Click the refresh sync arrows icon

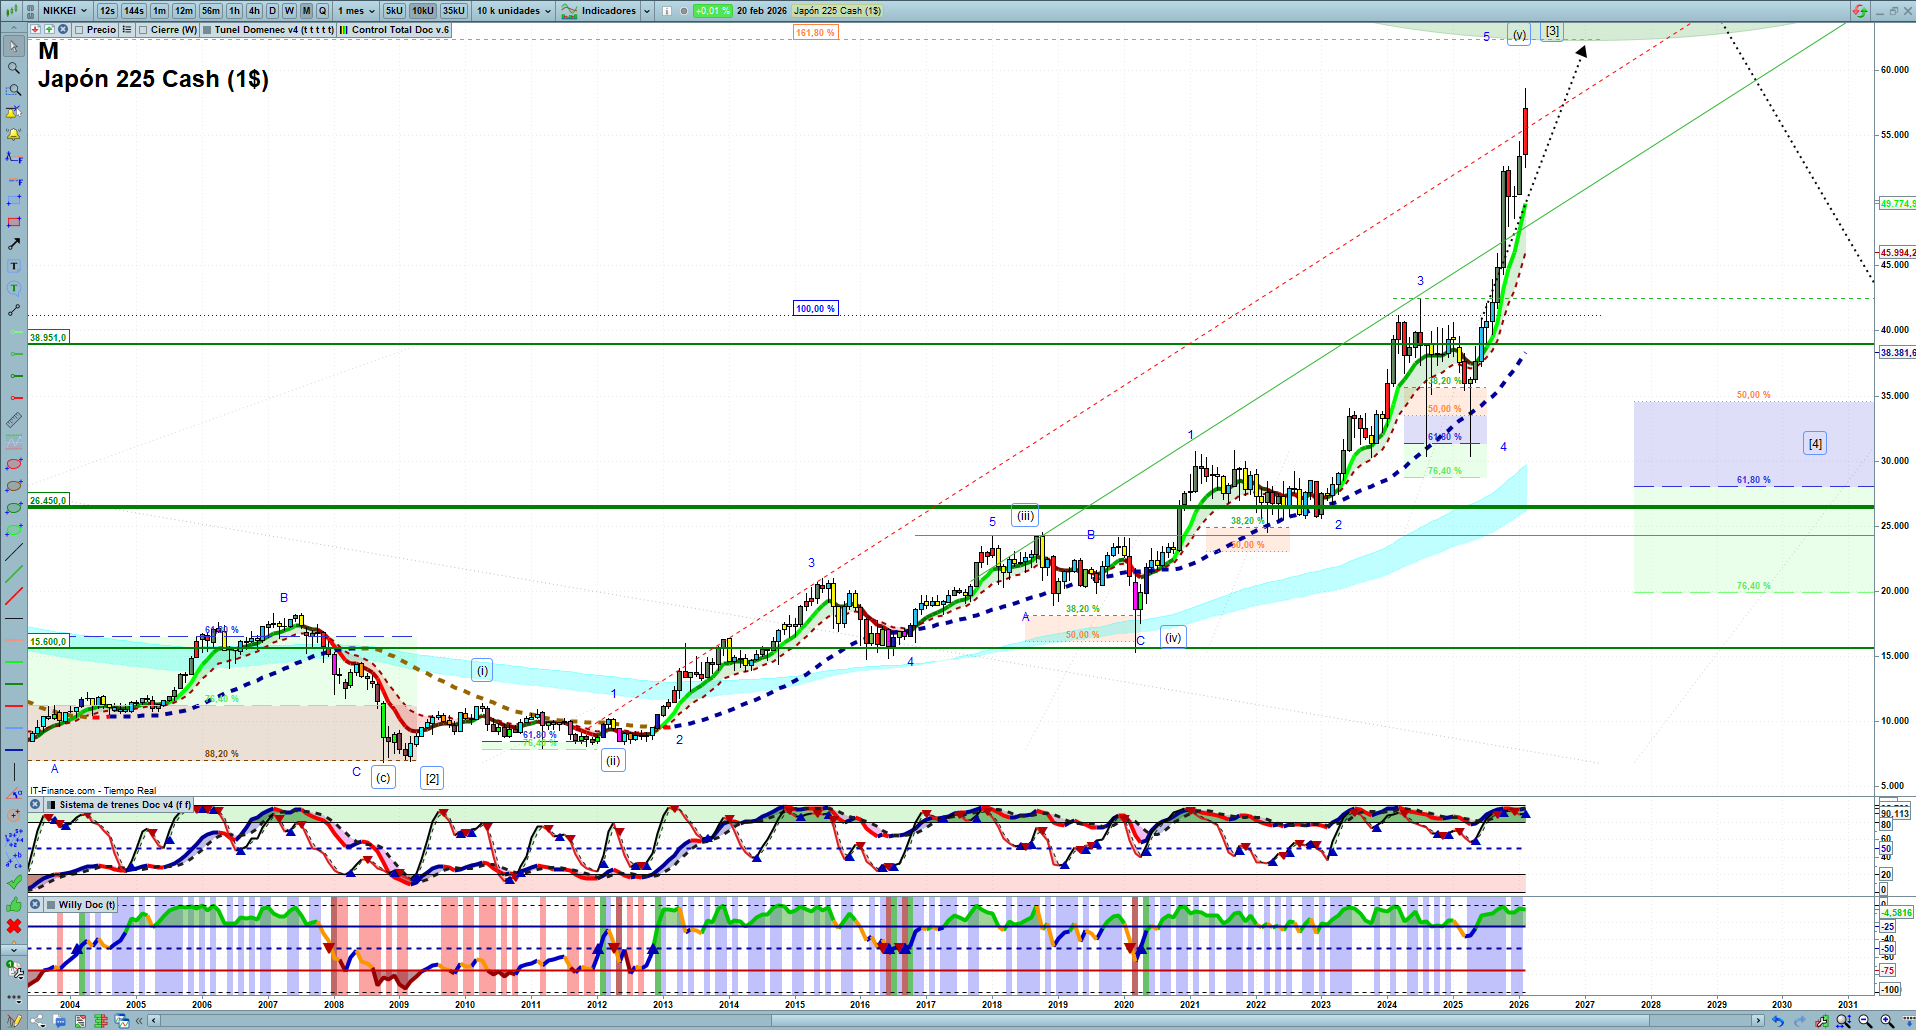click(x=1859, y=11)
